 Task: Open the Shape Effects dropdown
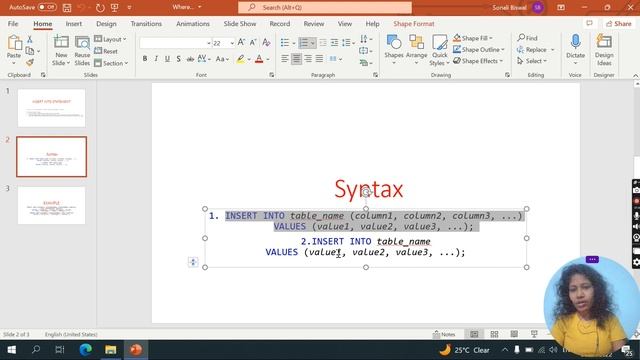(478, 61)
